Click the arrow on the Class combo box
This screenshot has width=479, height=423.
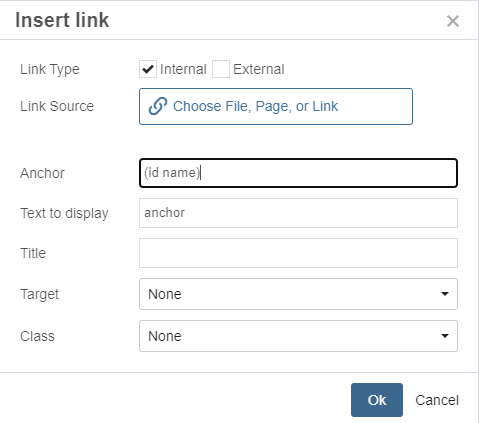coord(445,336)
